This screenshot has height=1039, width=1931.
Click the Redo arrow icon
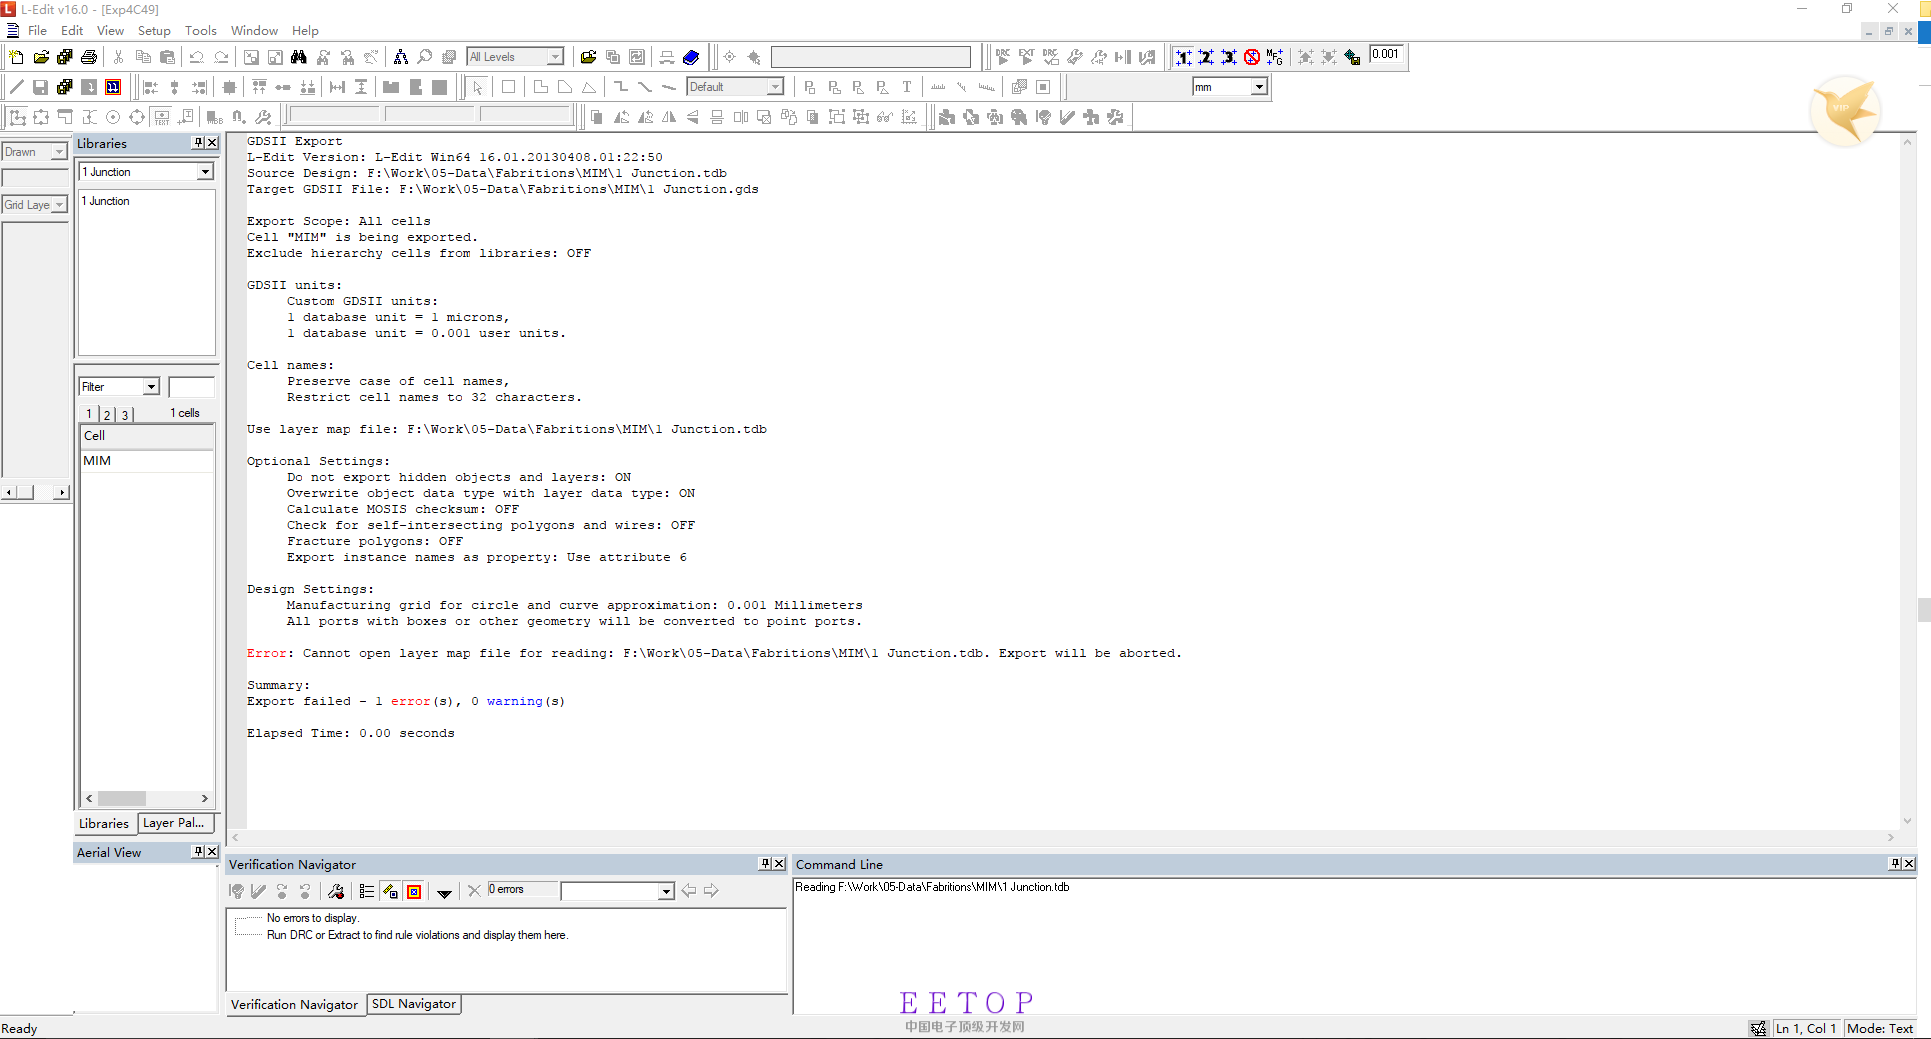coord(221,57)
